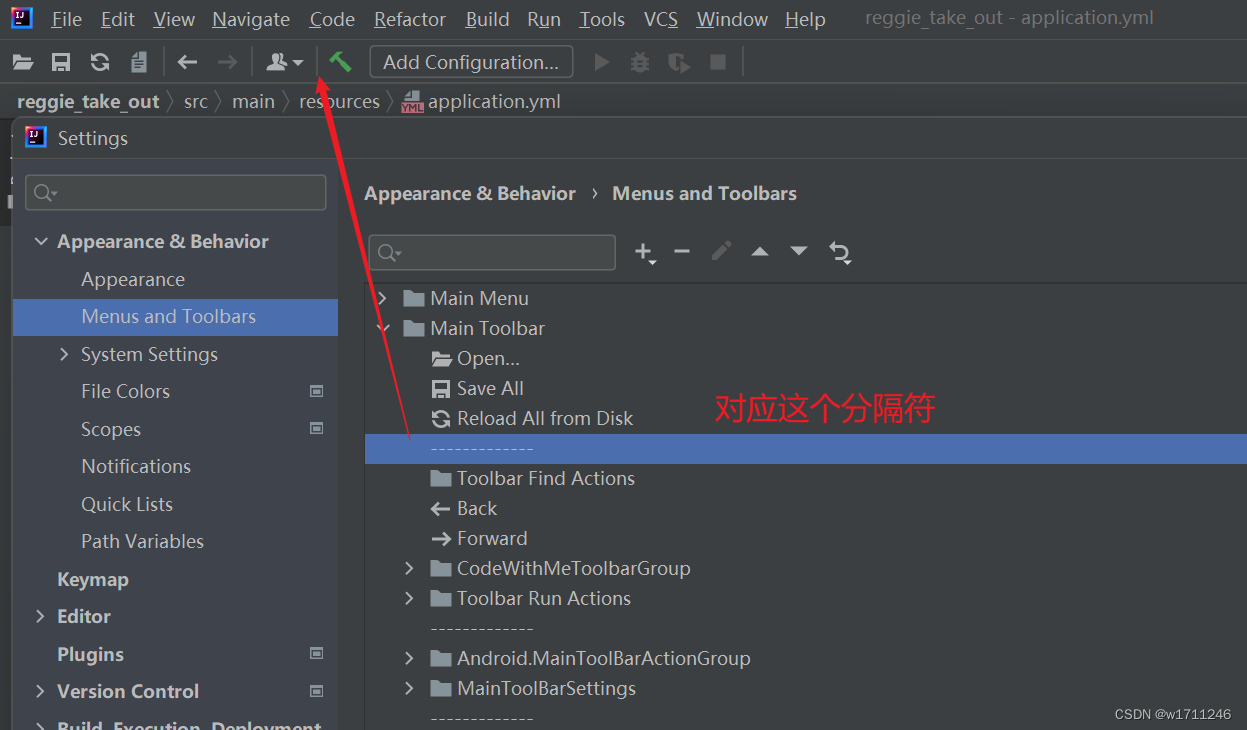Screen dimensions: 1247x730
Task: Expand CodeWithMeToolbarGroup node
Action: click(409, 568)
